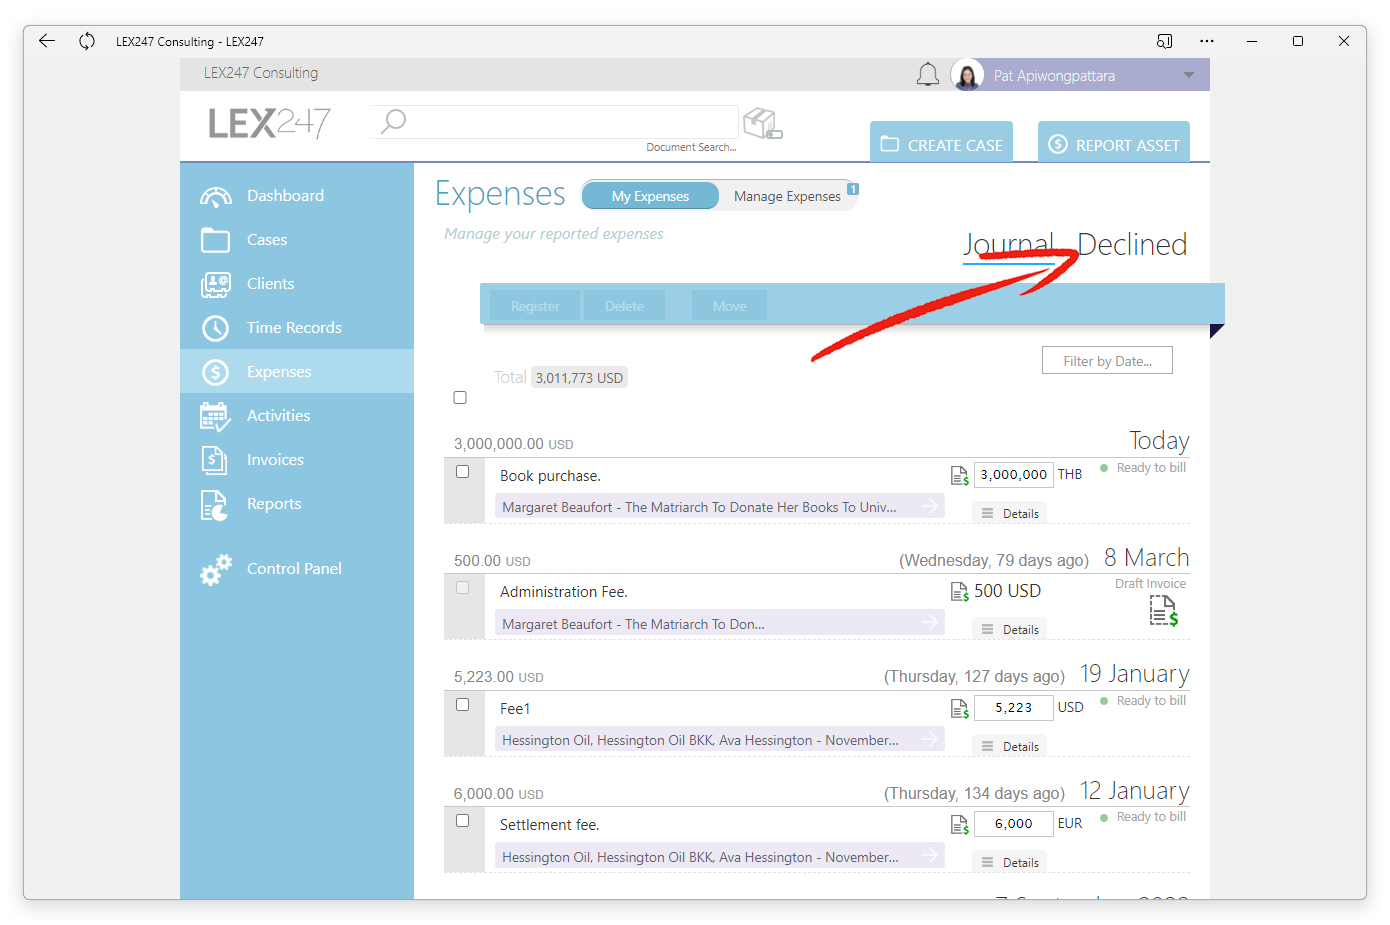Switch to the Declined tab
This screenshot has width=1390, height=925.
[x=1132, y=245]
